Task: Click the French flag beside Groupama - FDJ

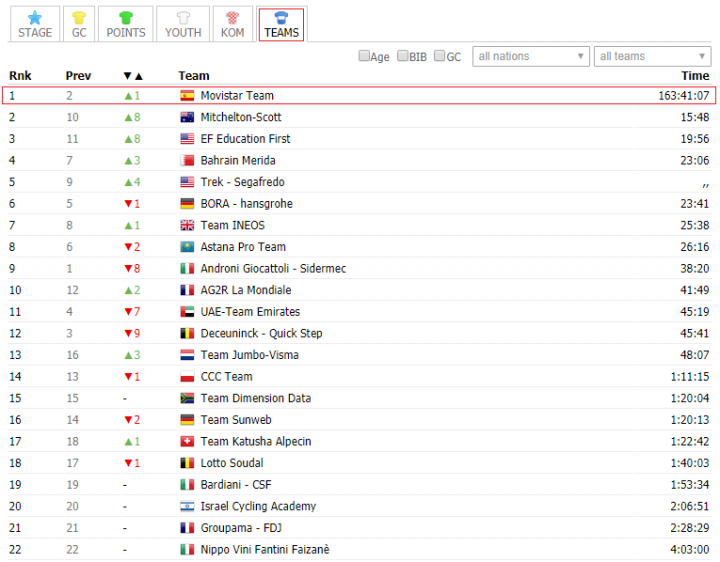Action: click(x=187, y=528)
